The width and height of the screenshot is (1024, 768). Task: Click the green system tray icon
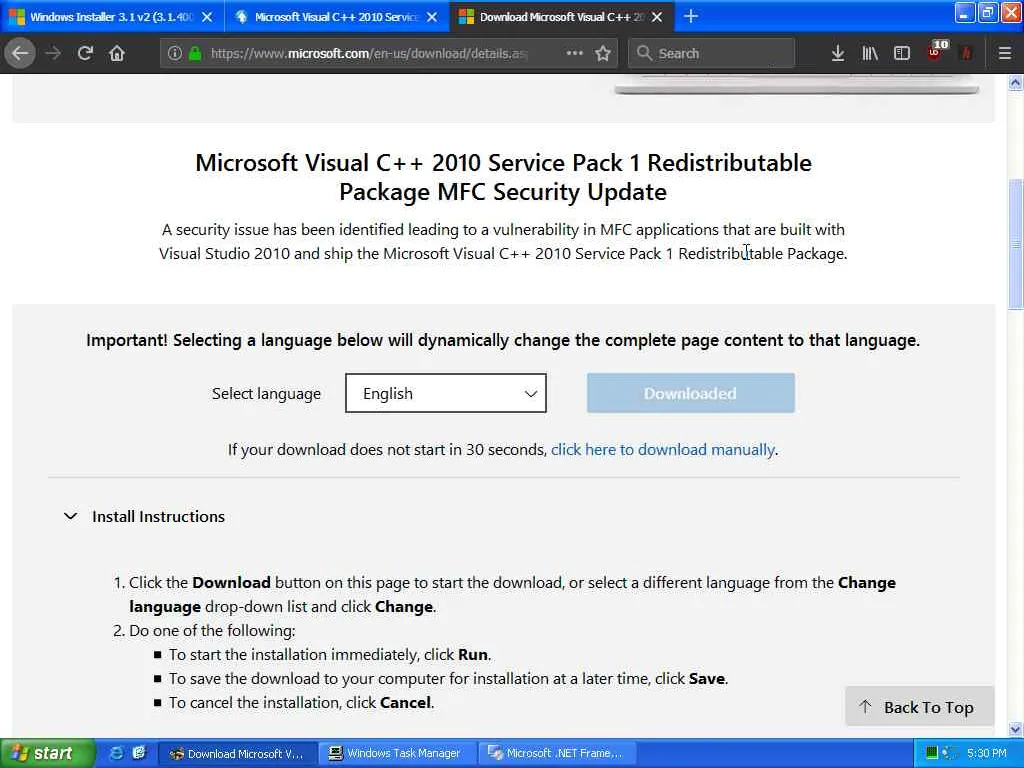pyautogui.click(x=932, y=753)
